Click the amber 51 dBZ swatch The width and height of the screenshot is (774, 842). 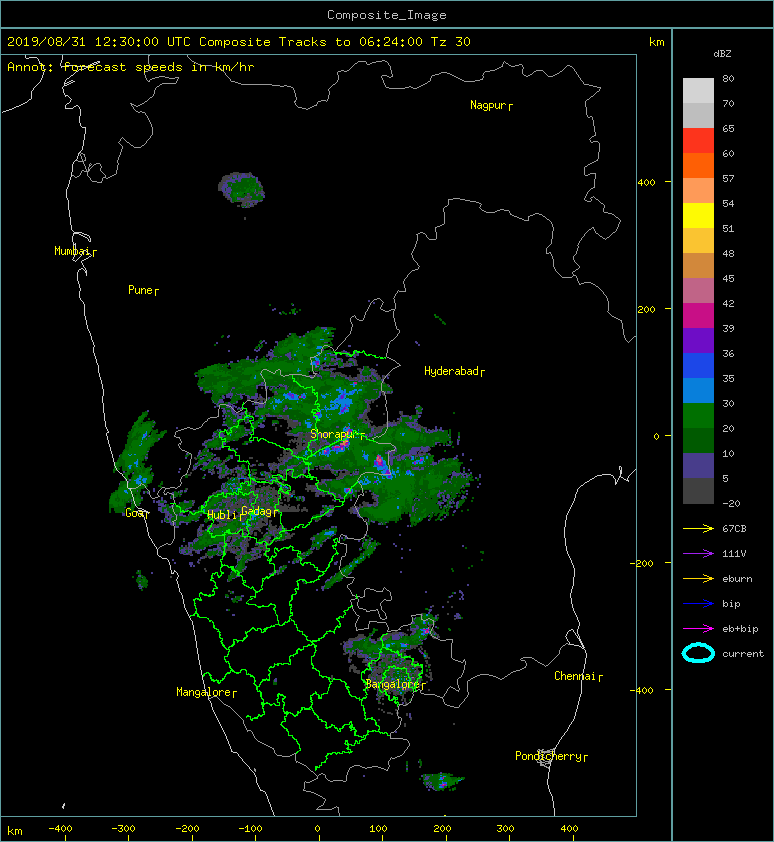tap(698, 241)
